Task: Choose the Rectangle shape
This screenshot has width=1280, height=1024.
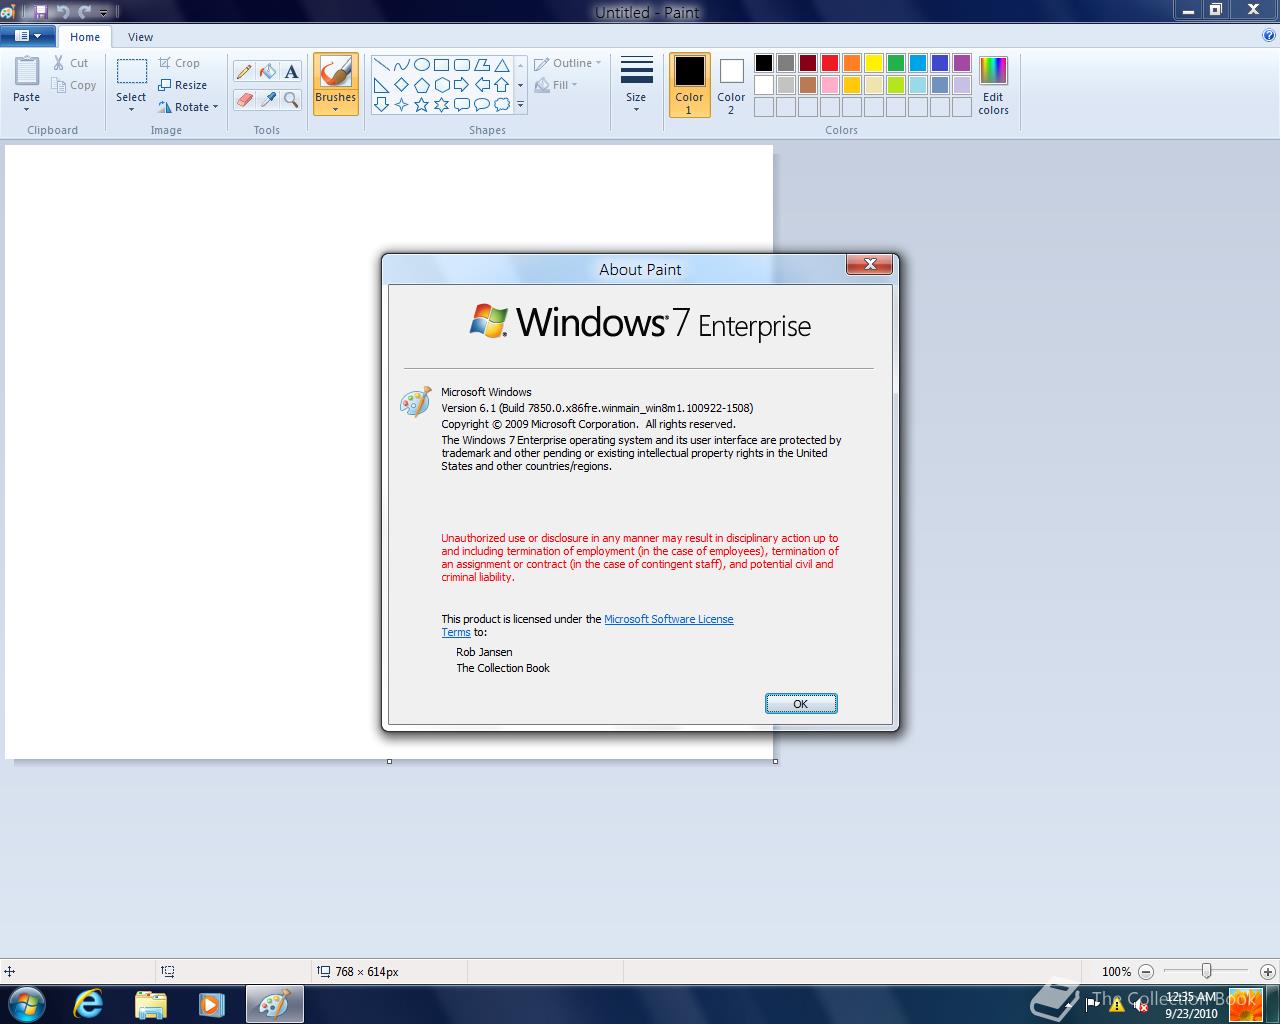Action: click(442, 65)
